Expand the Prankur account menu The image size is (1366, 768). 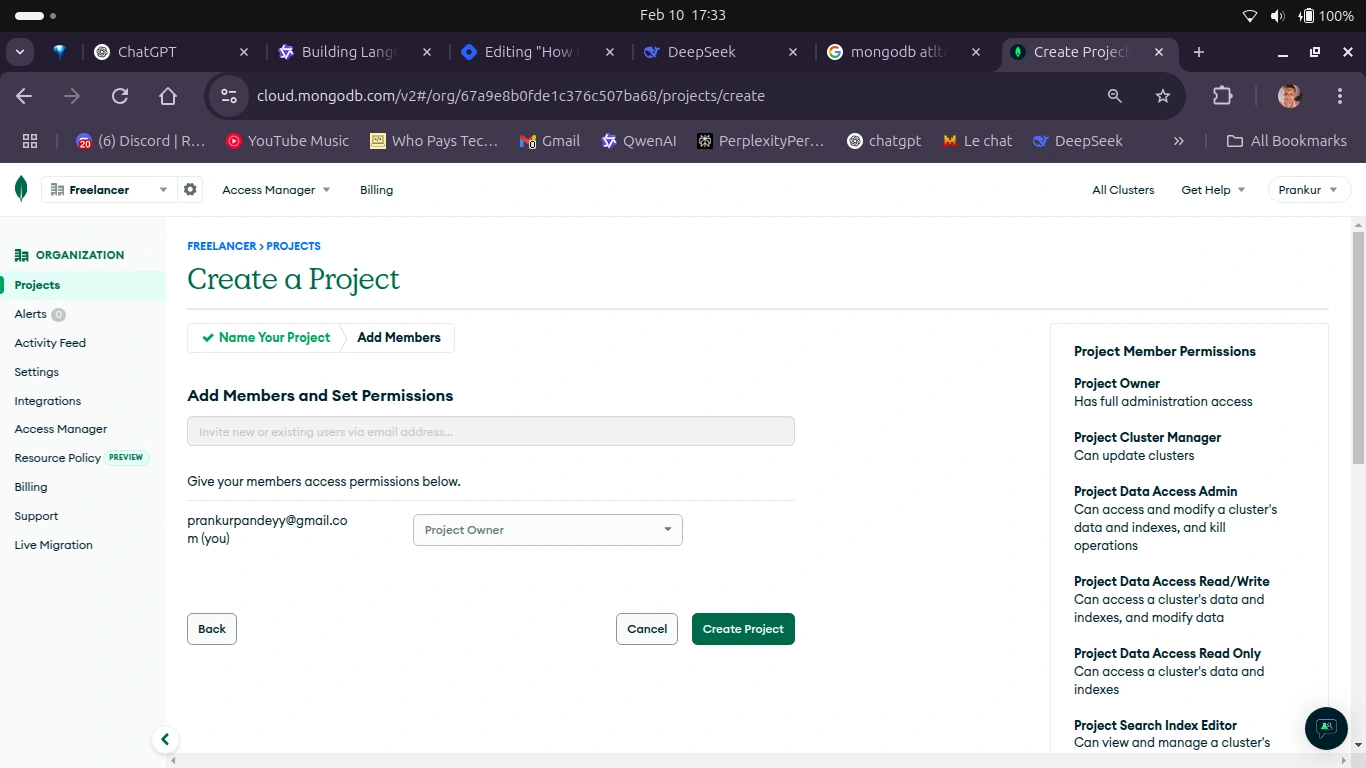click(1308, 189)
